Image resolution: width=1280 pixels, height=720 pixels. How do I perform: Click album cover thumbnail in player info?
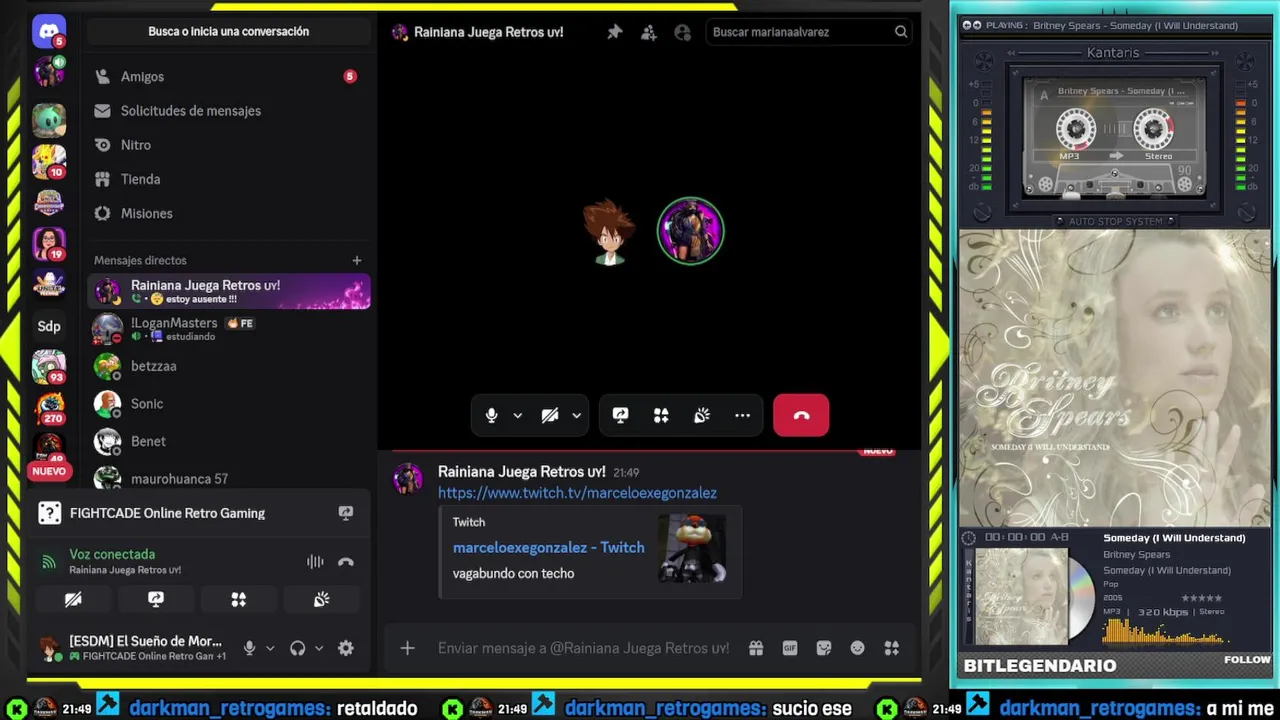coord(1021,596)
